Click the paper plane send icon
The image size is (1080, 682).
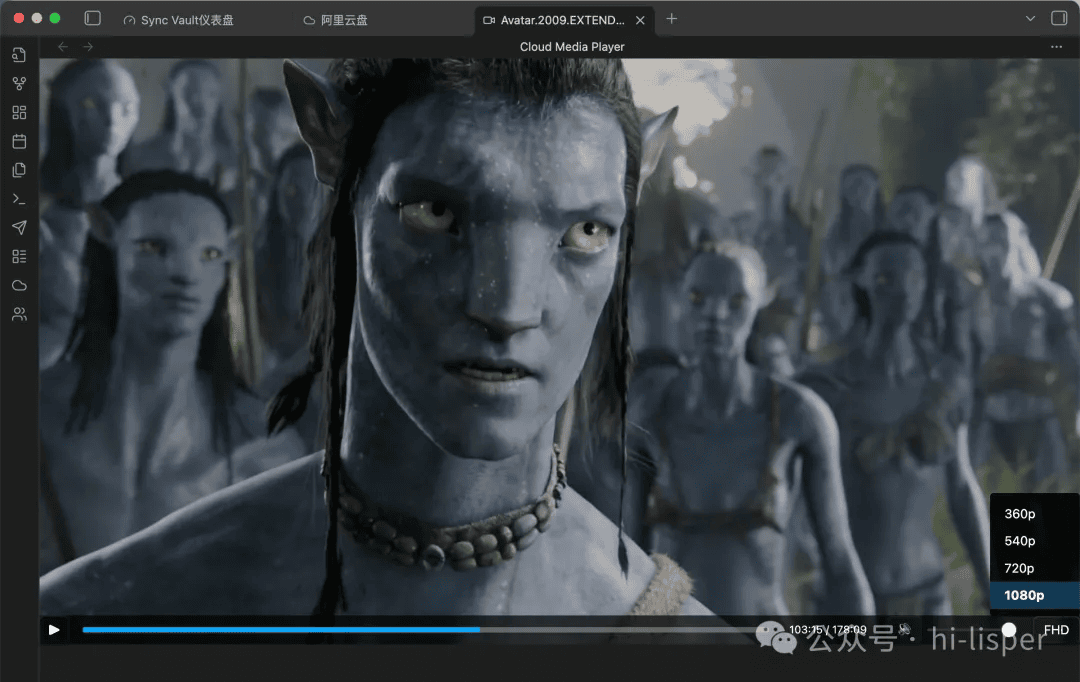click(19, 228)
